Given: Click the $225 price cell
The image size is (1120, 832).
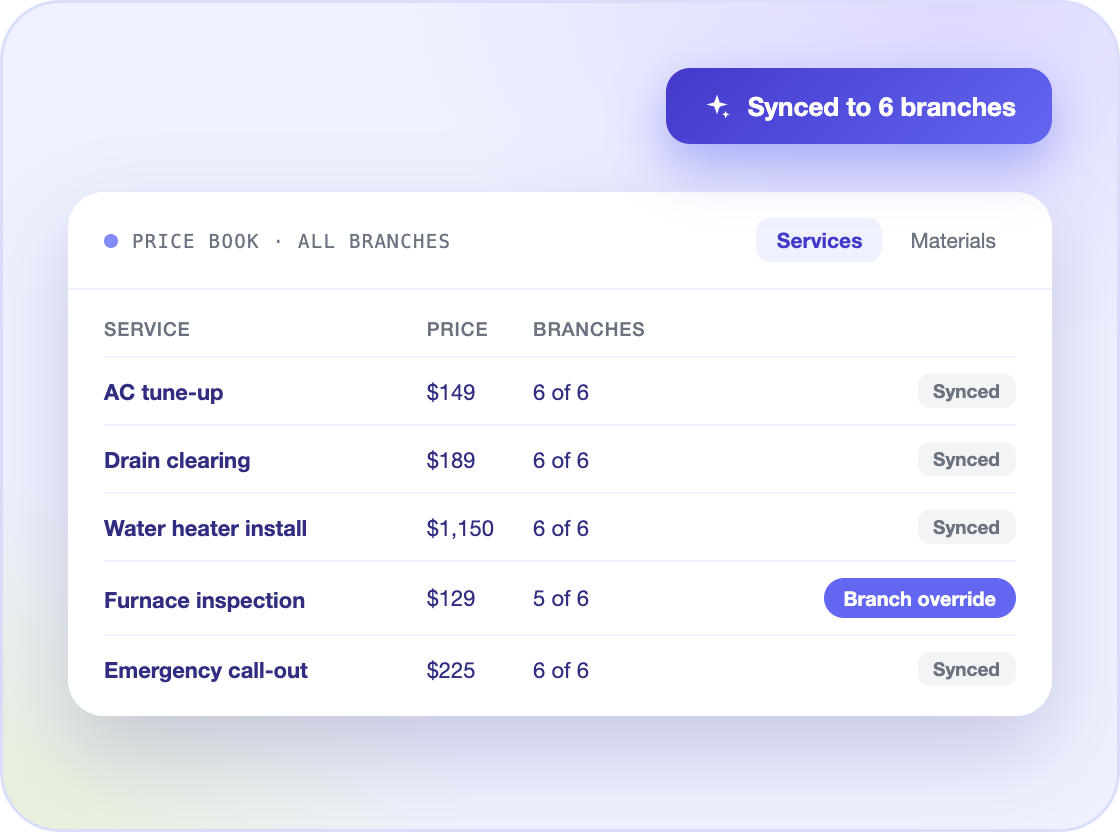Looking at the screenshot, I should (451, 670).
